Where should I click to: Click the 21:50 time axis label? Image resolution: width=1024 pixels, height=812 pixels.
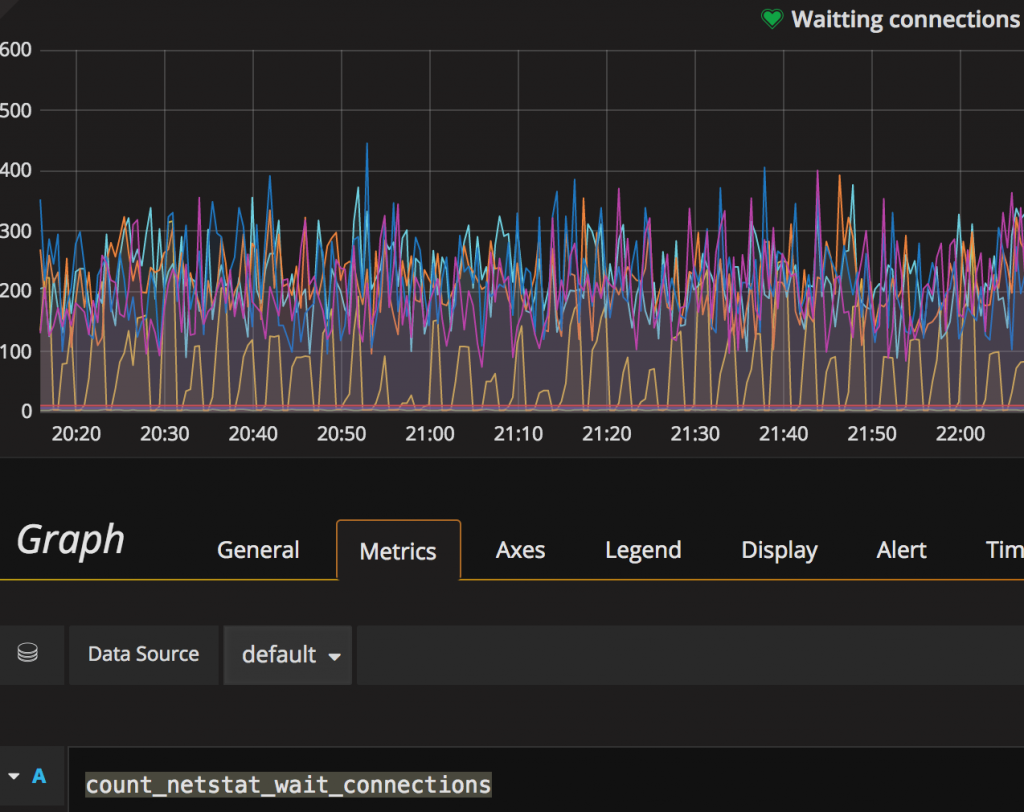pyautogui.click(x=872, y=434)
